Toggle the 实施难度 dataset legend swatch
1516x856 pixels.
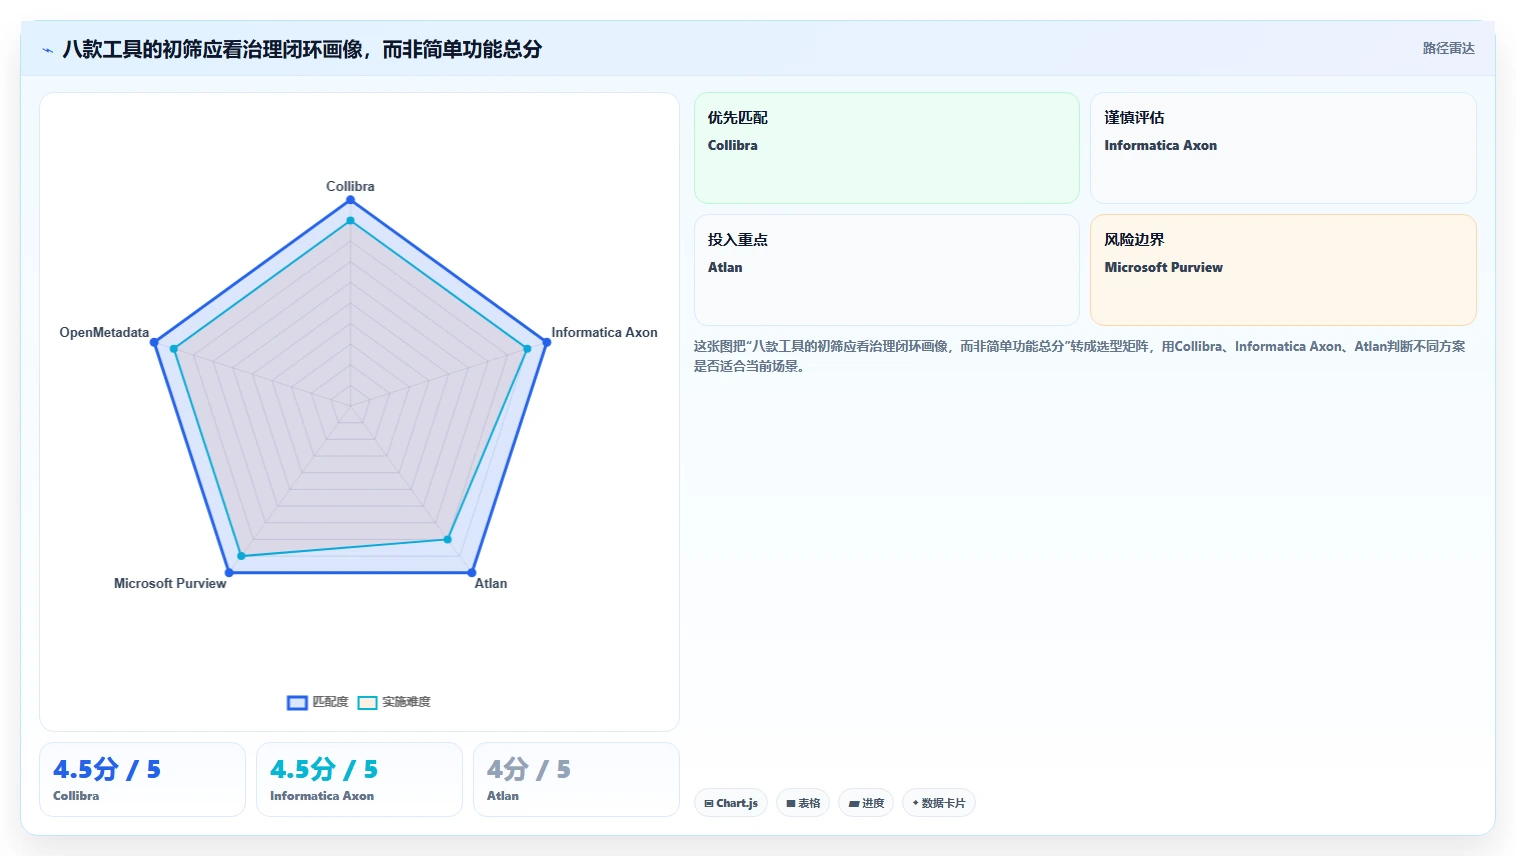[x=367, y=703]
